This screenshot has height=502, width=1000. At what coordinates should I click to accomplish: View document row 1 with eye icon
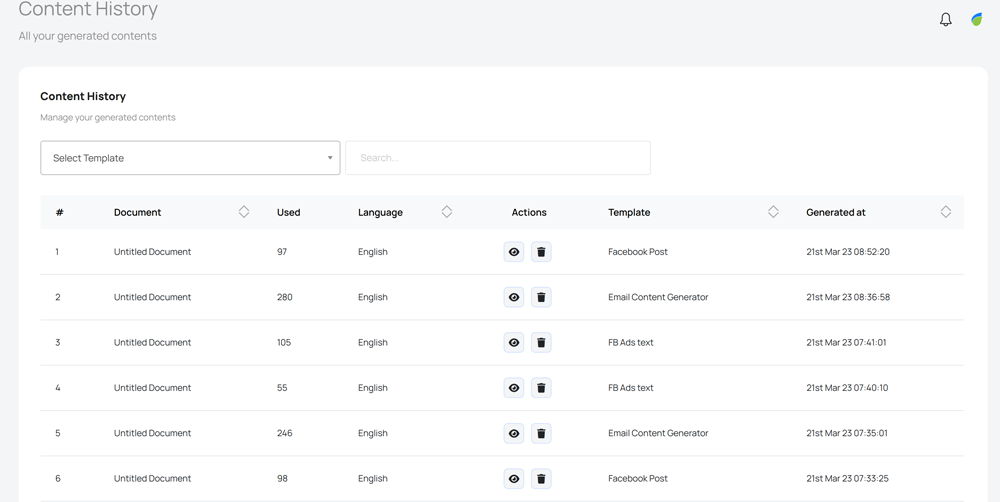[x=514, y=252]
